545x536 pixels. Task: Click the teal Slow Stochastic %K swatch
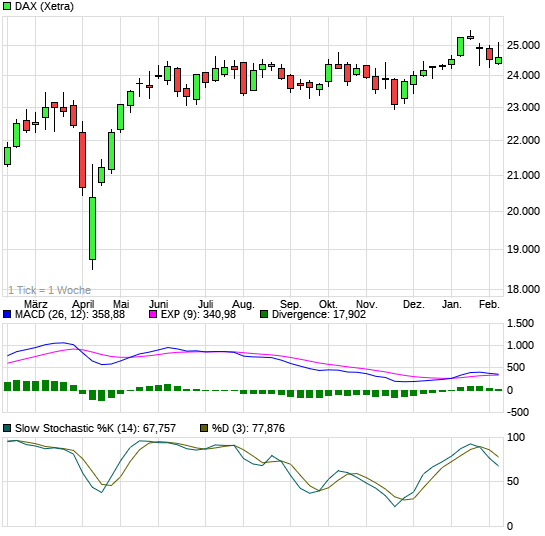point(7,428)
